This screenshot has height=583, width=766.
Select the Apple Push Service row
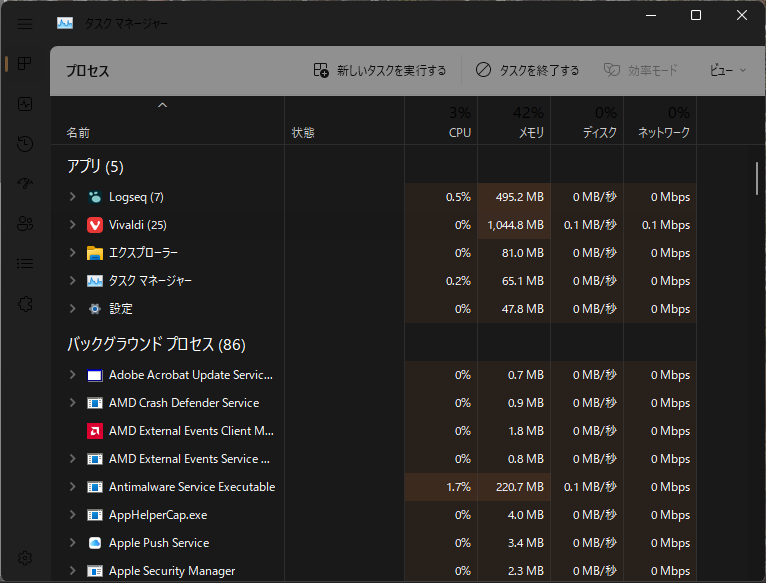374,542
